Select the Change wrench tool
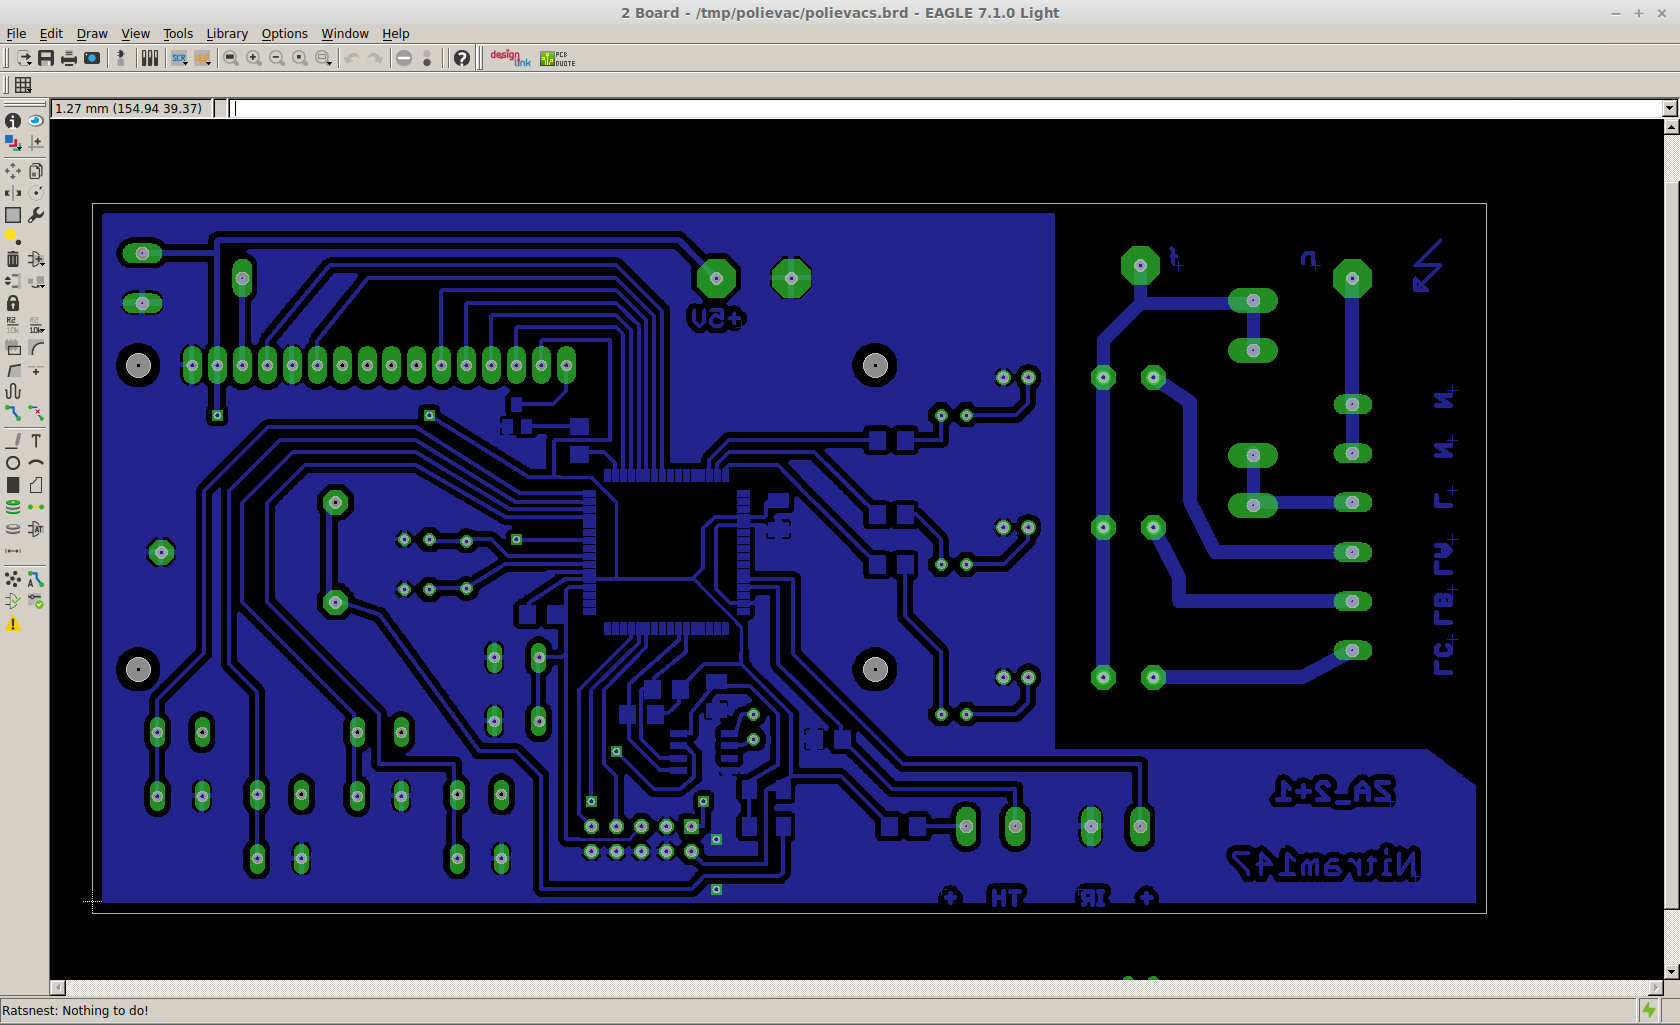Viewport: 1680px width, 1025px height. coord(36,215)
